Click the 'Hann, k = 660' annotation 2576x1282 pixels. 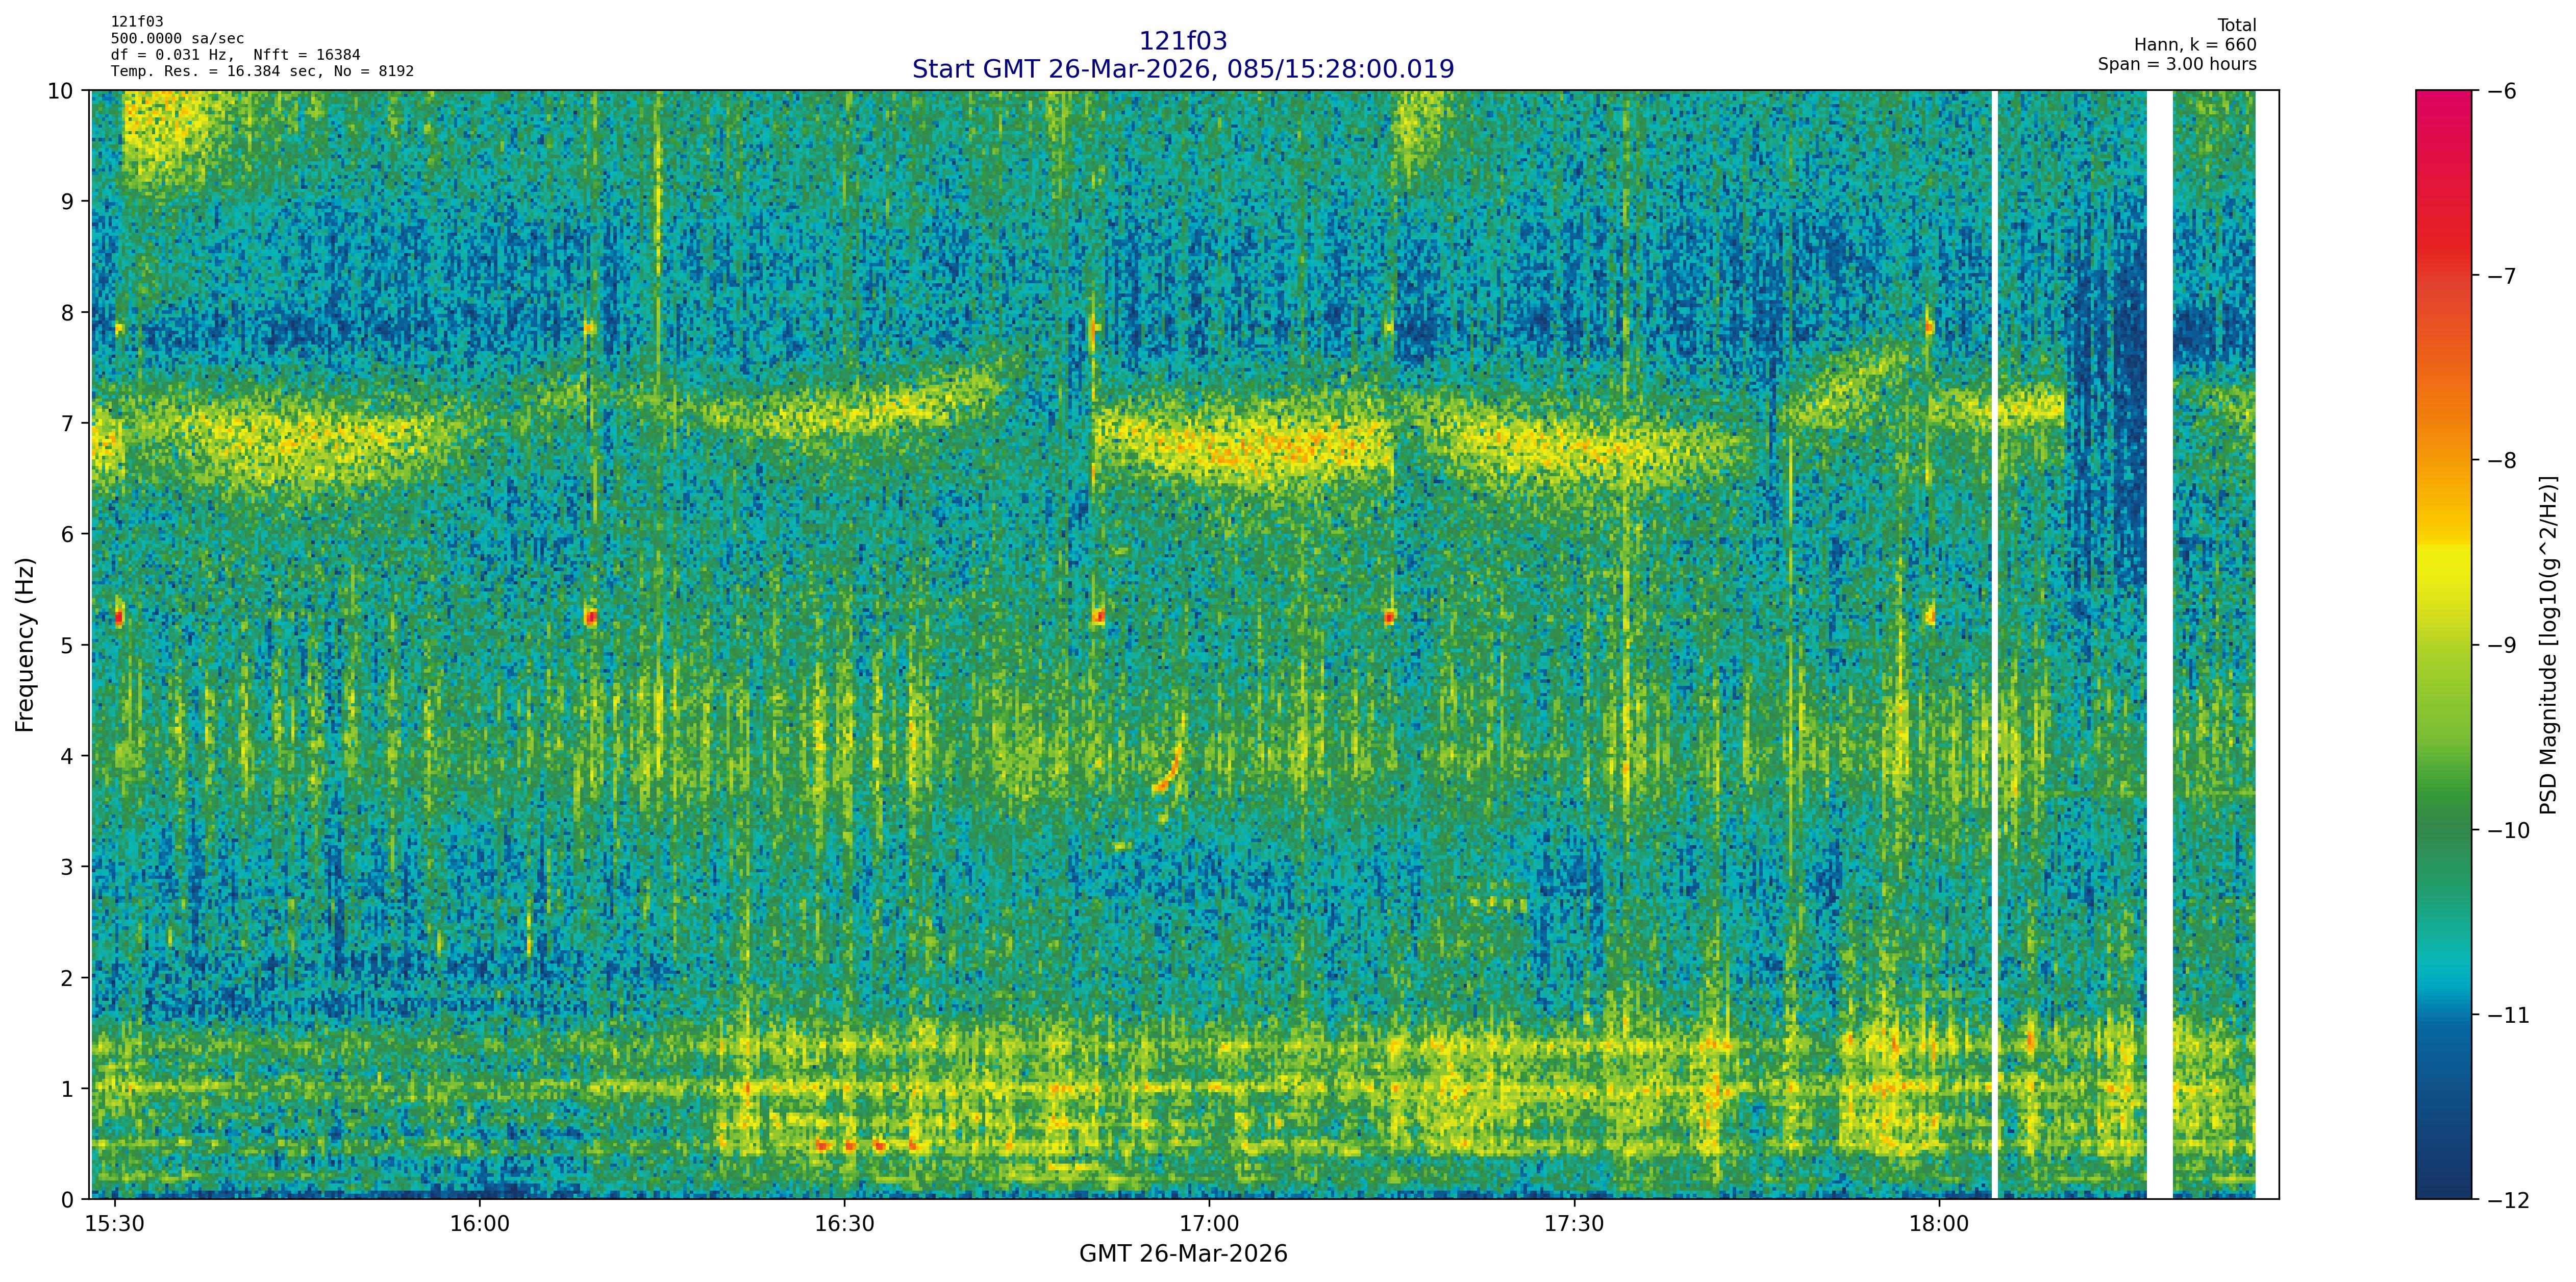[2195, 45]
